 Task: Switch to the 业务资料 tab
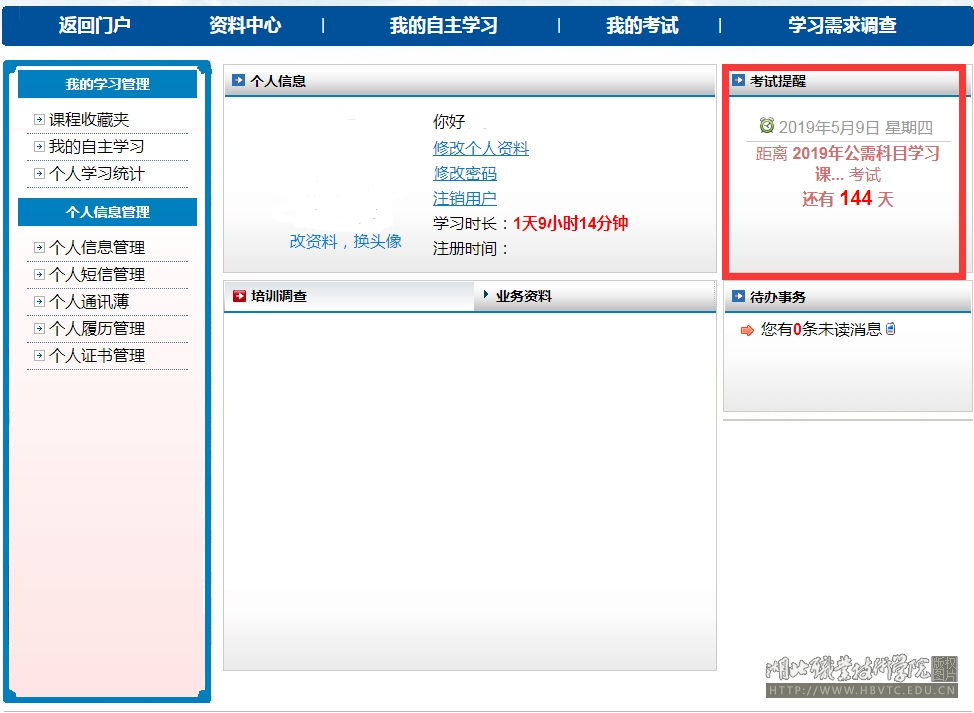[523, 296]
